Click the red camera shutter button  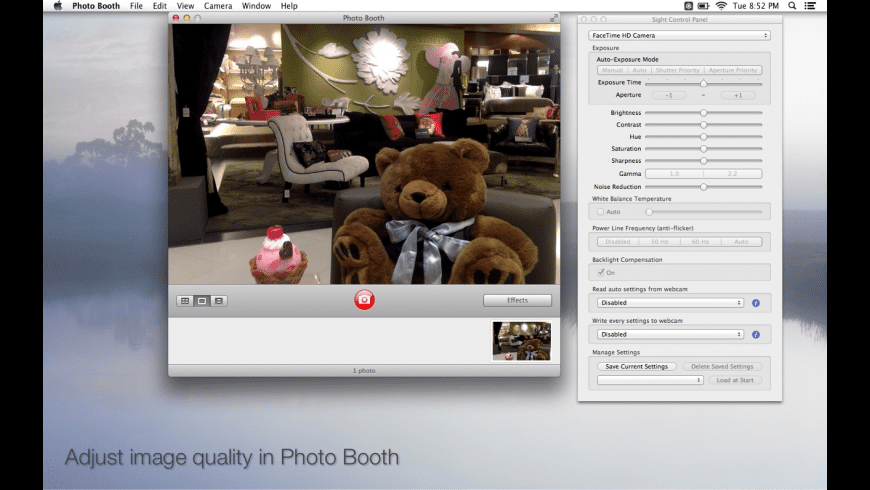click(x=364, y=300)
